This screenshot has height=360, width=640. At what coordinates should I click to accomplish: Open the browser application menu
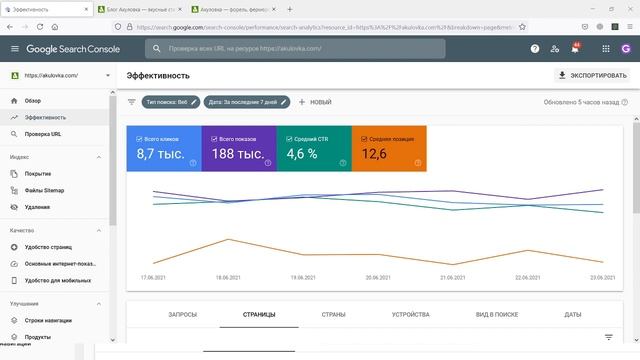pos(630,27)
